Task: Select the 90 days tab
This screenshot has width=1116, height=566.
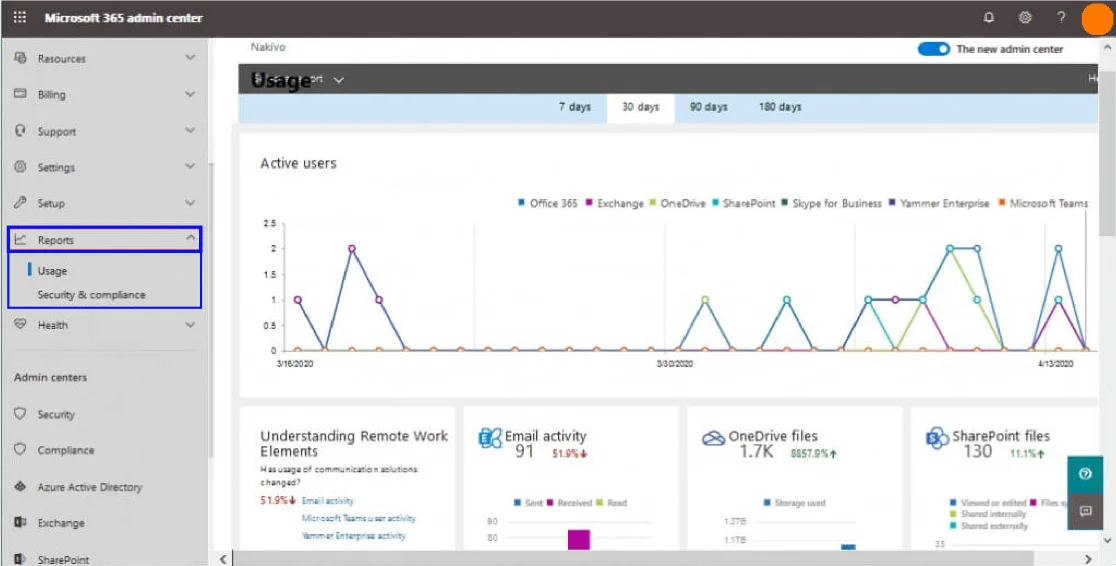Action: click(x=708, y=108)
